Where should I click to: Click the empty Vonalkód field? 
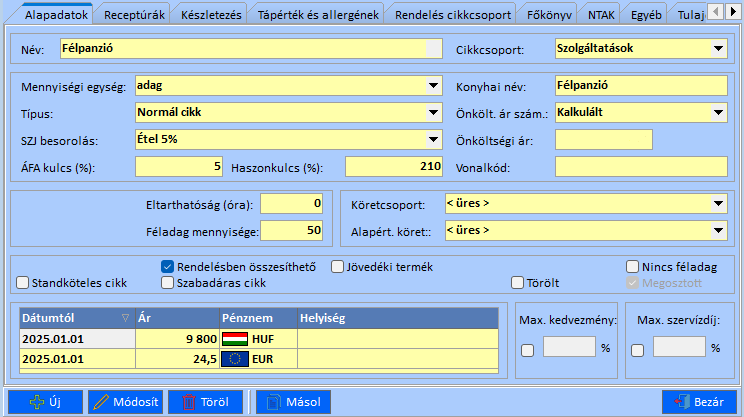point(641,167)
